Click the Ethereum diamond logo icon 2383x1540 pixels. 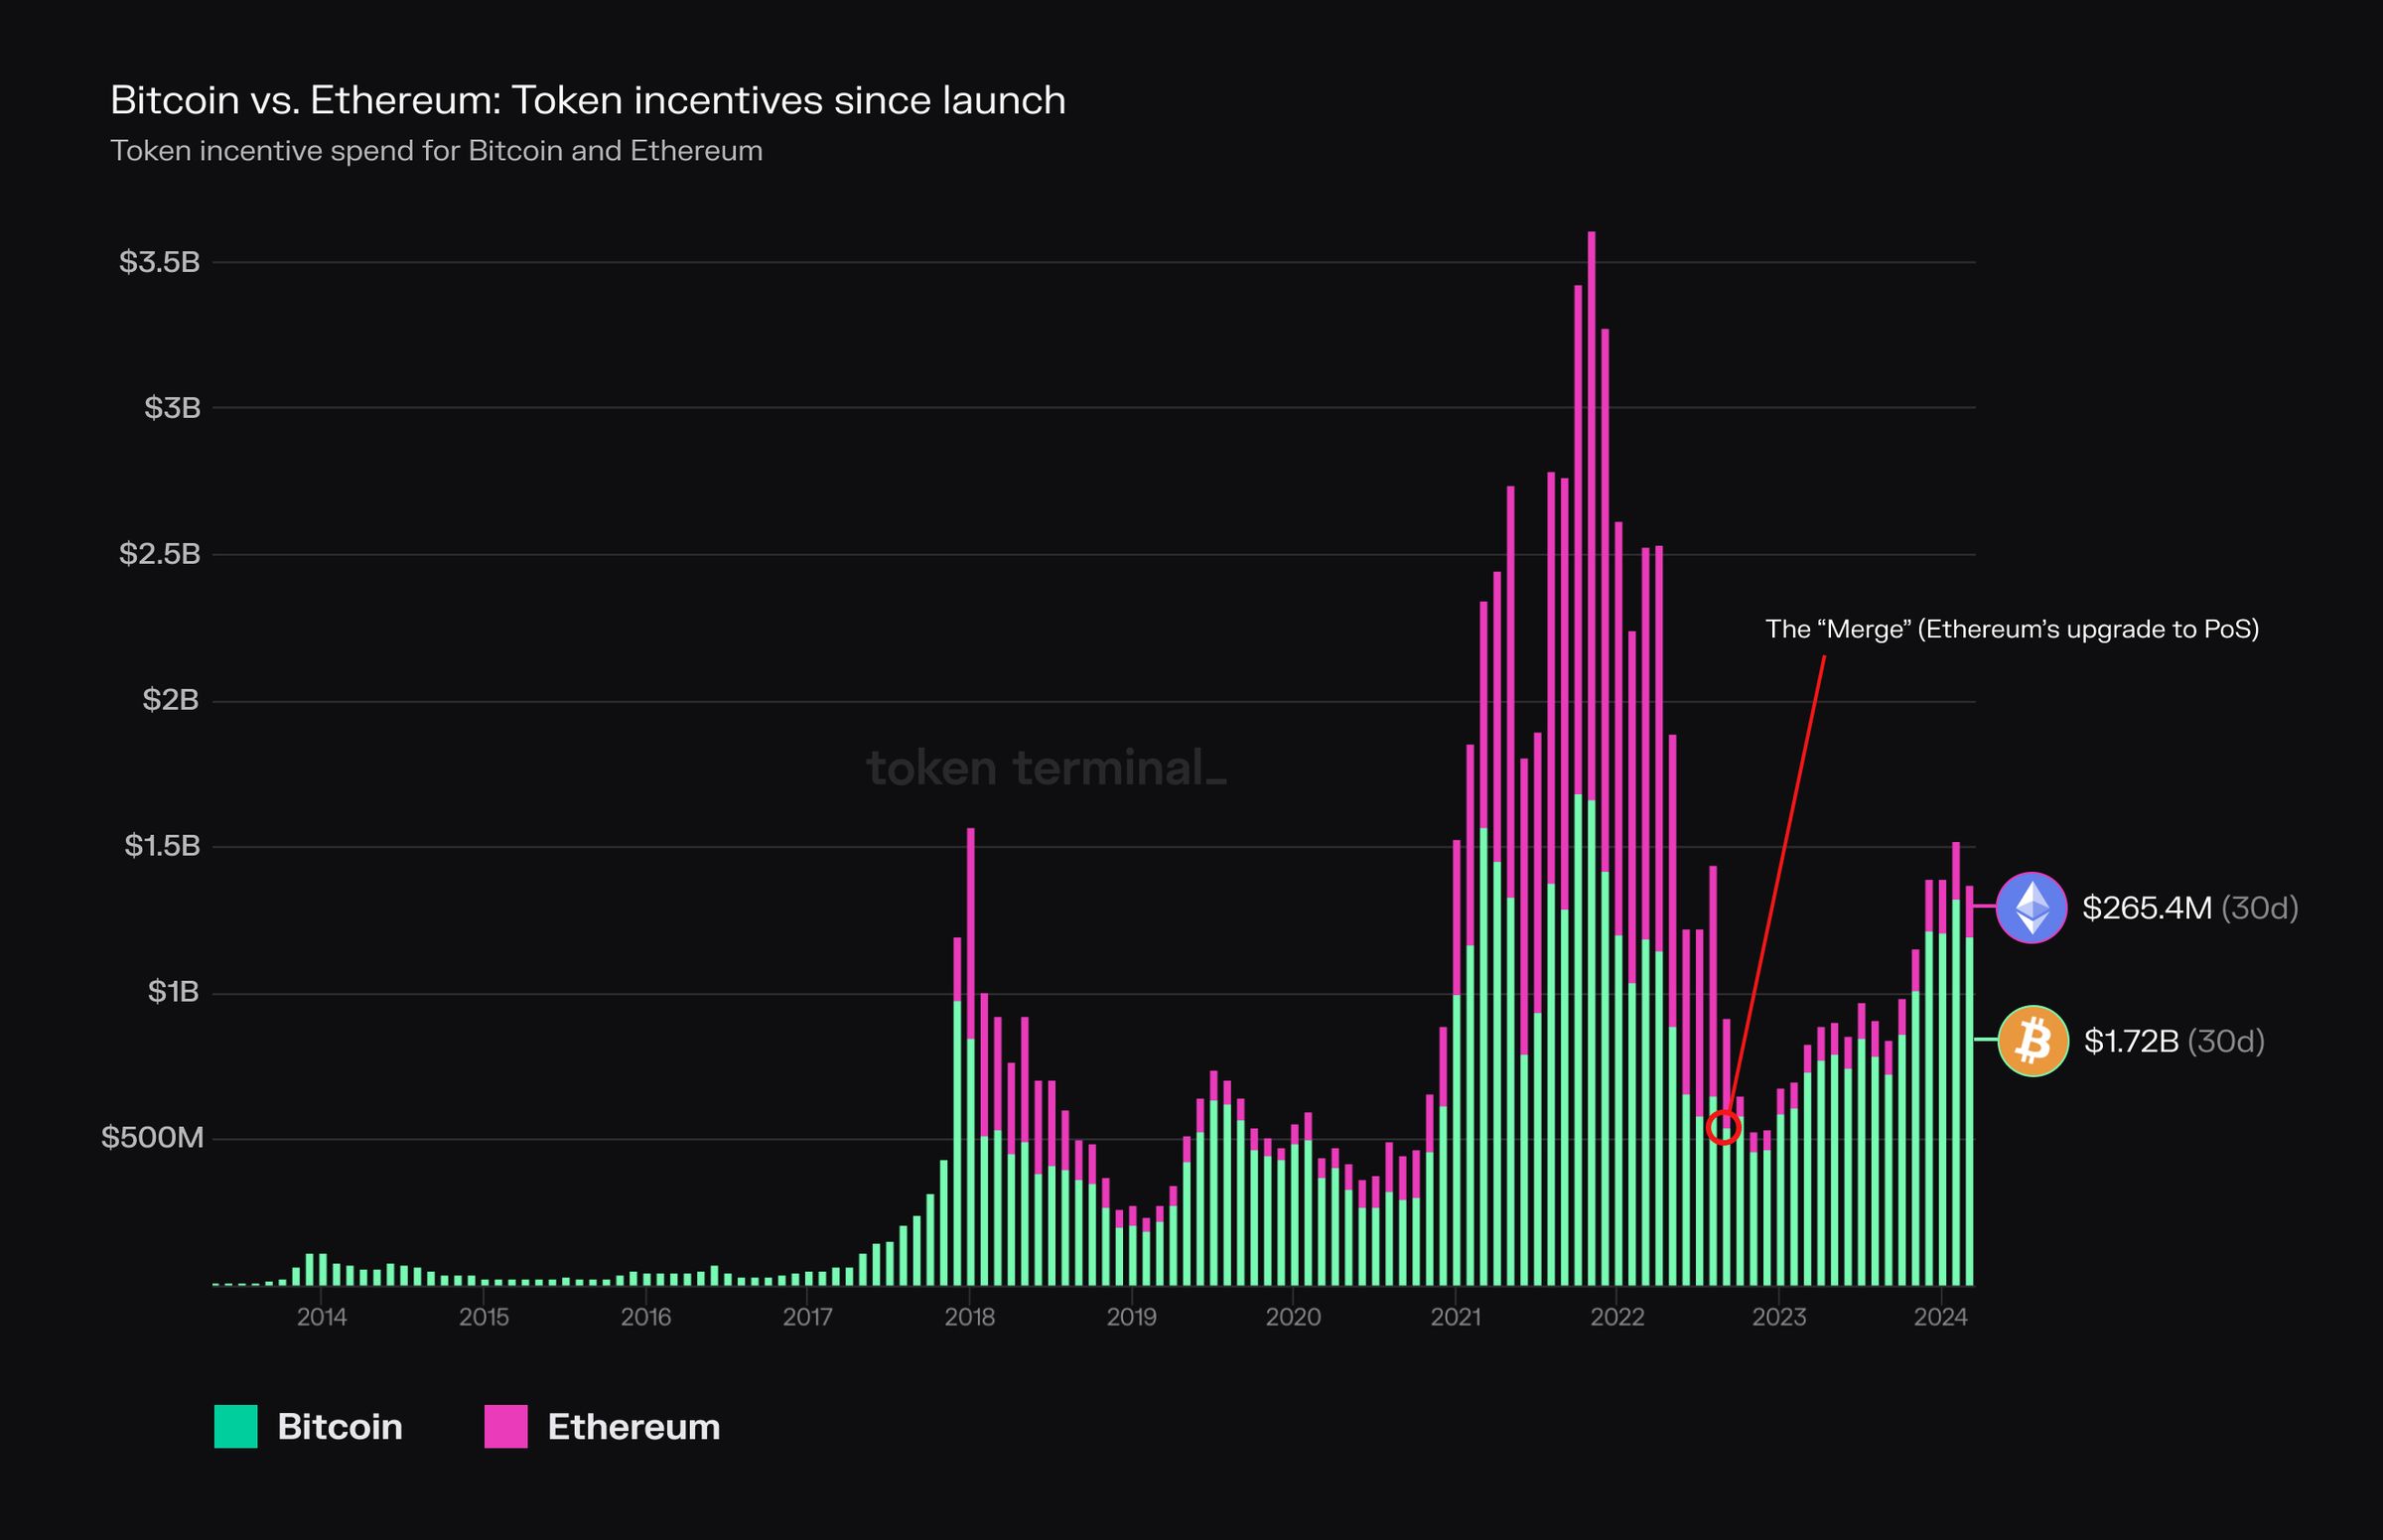point(2031,907)
